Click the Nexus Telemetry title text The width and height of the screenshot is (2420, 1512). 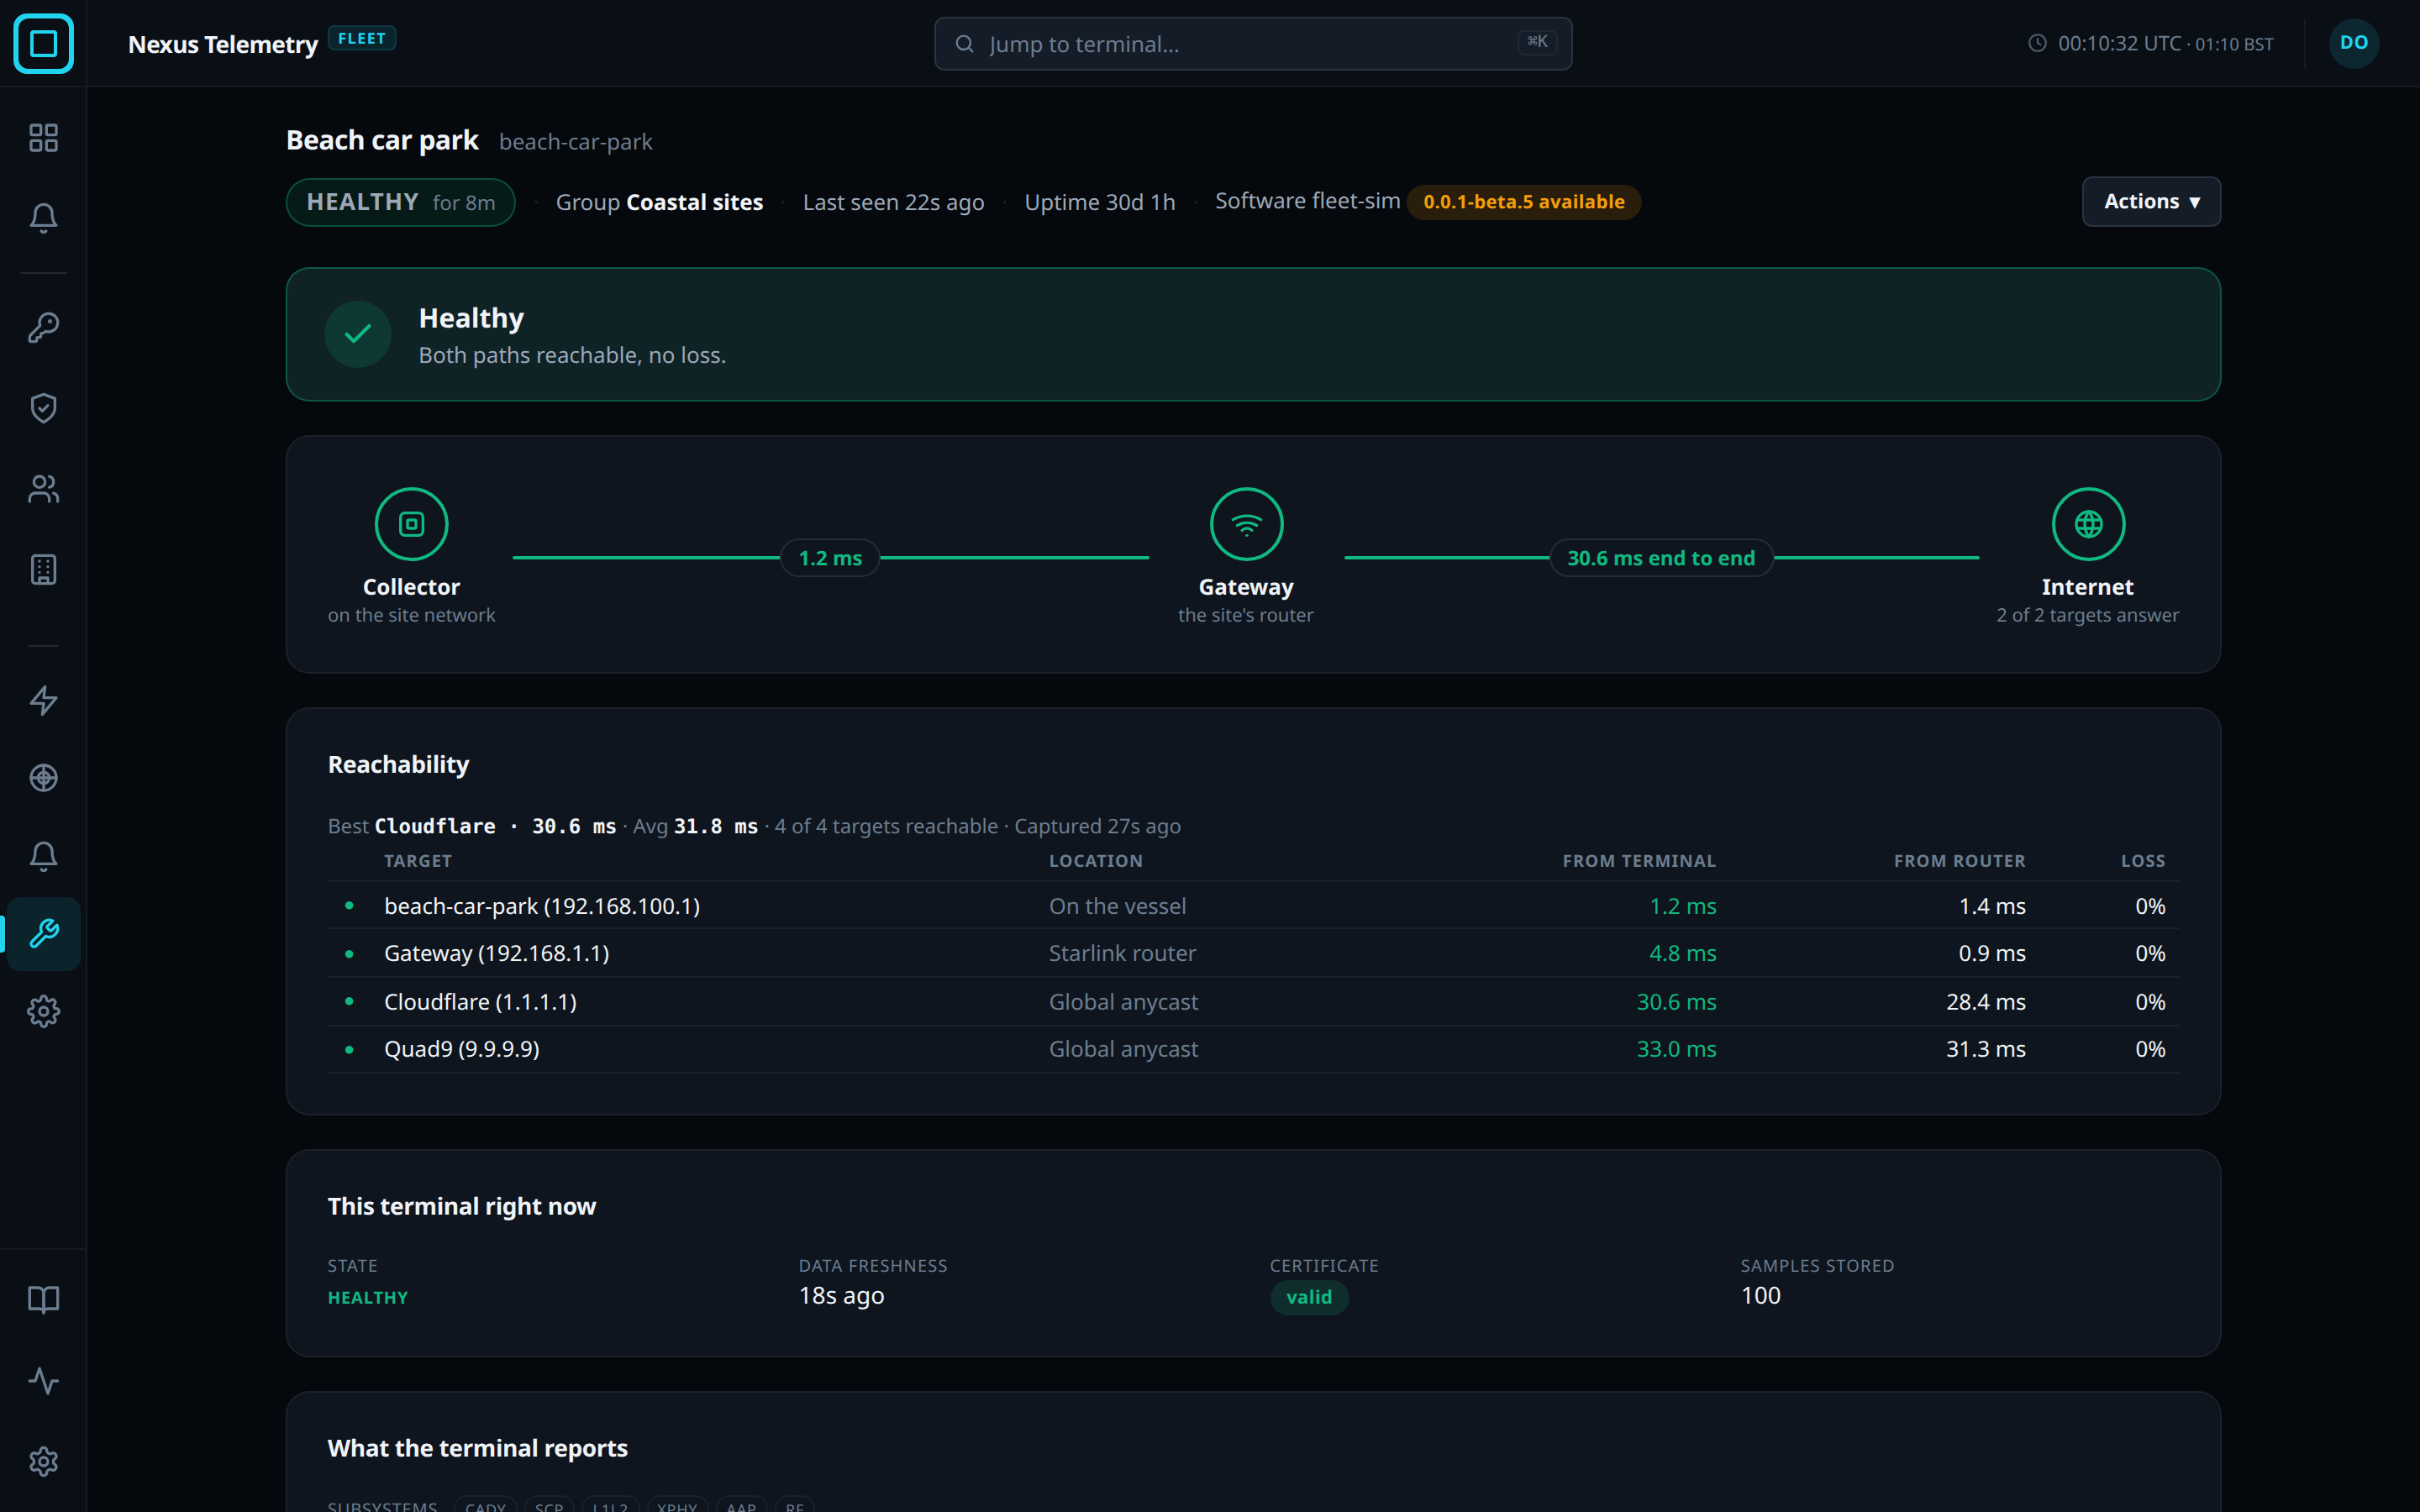pyautogui.click(x=223, y=44)
